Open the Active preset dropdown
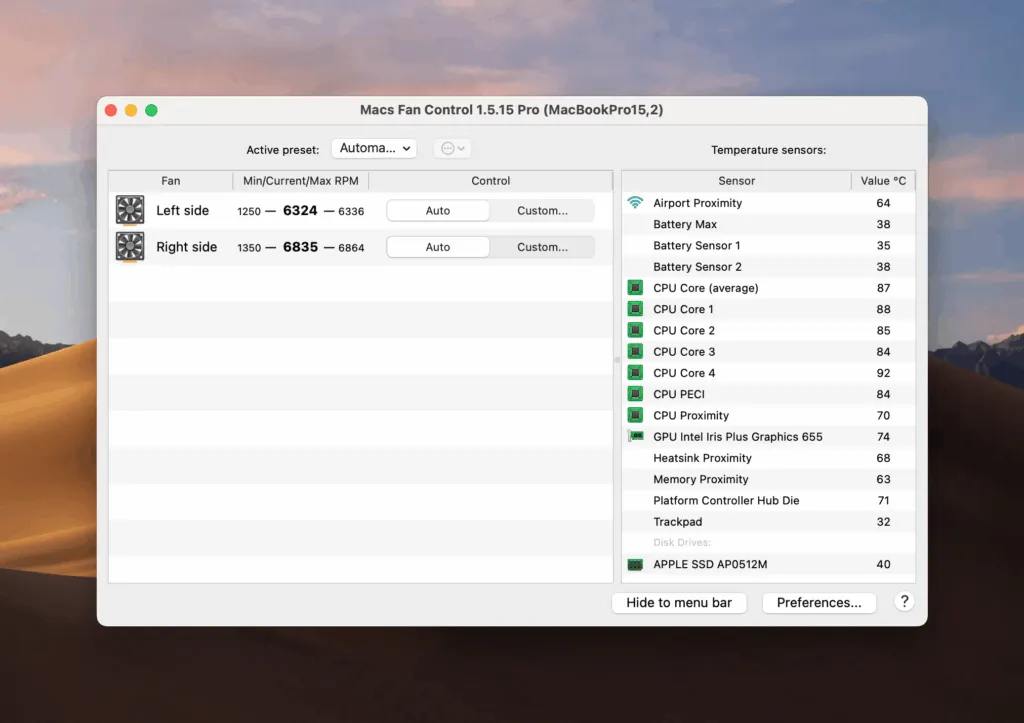The height and width of the screenshot is (723, 1024). tap(374, 147)
